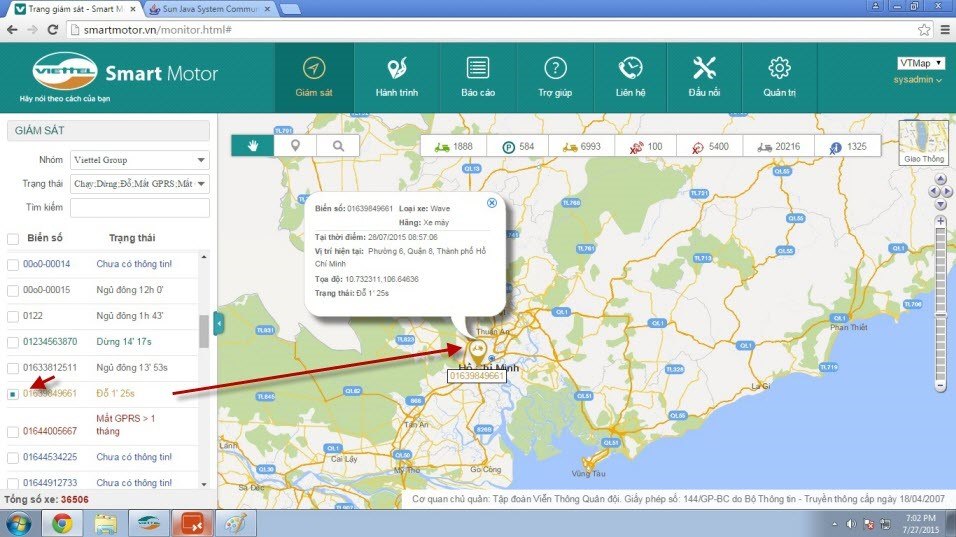Open the Giao Thông traffic map layer
Screen dimensions: 956x537
click(x=923, y=141)
